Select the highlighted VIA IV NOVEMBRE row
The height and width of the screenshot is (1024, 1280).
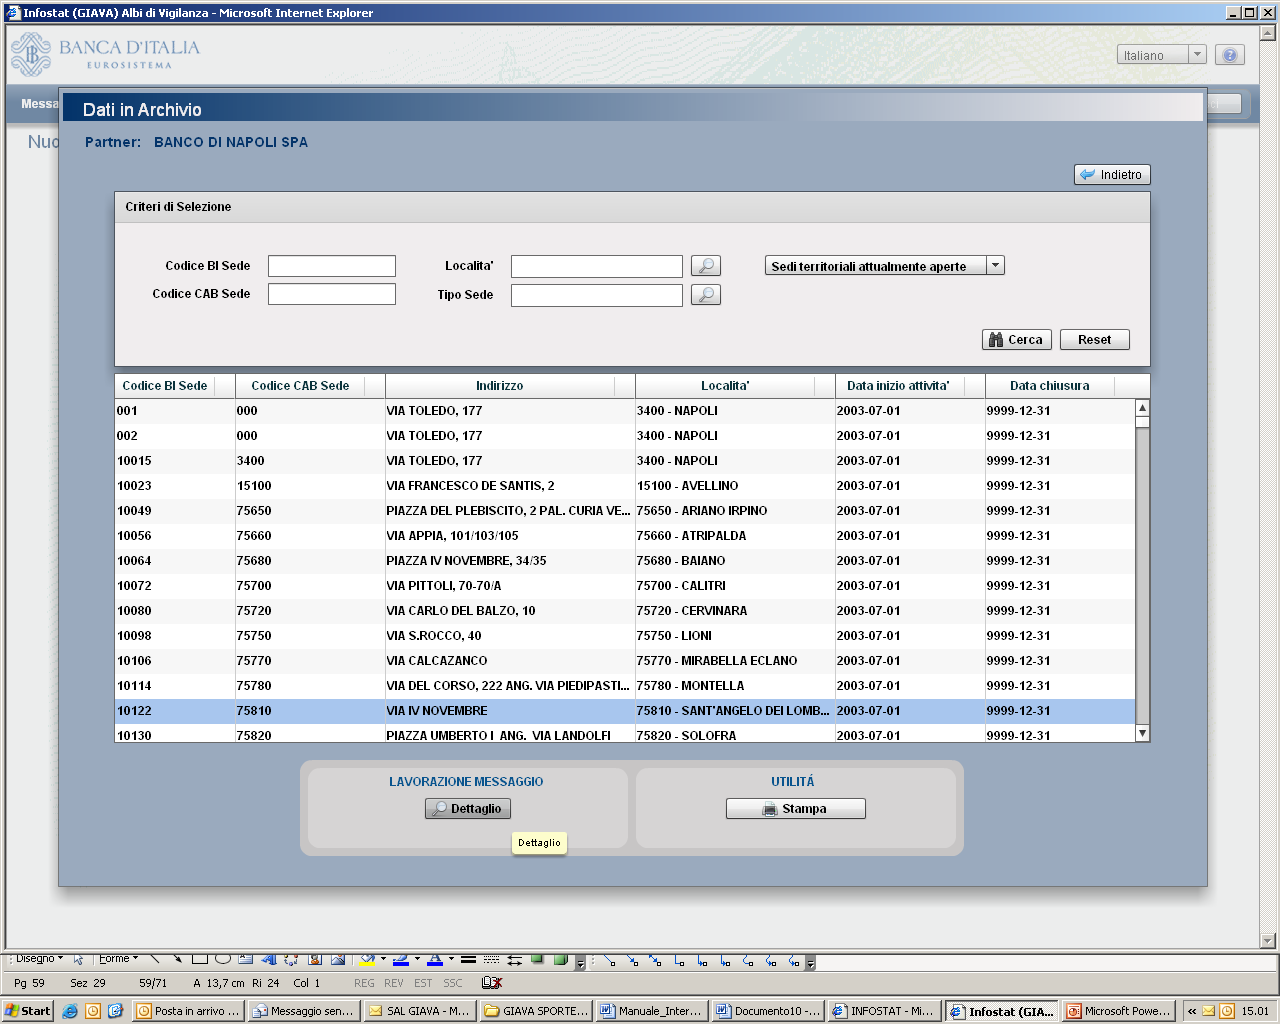(625, 711)
